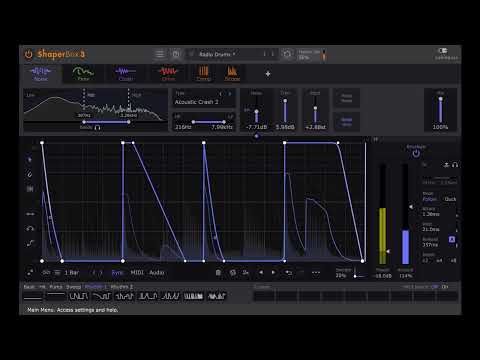Click the Attack 1.26ms value
The image size is (480, 360).
431,214
